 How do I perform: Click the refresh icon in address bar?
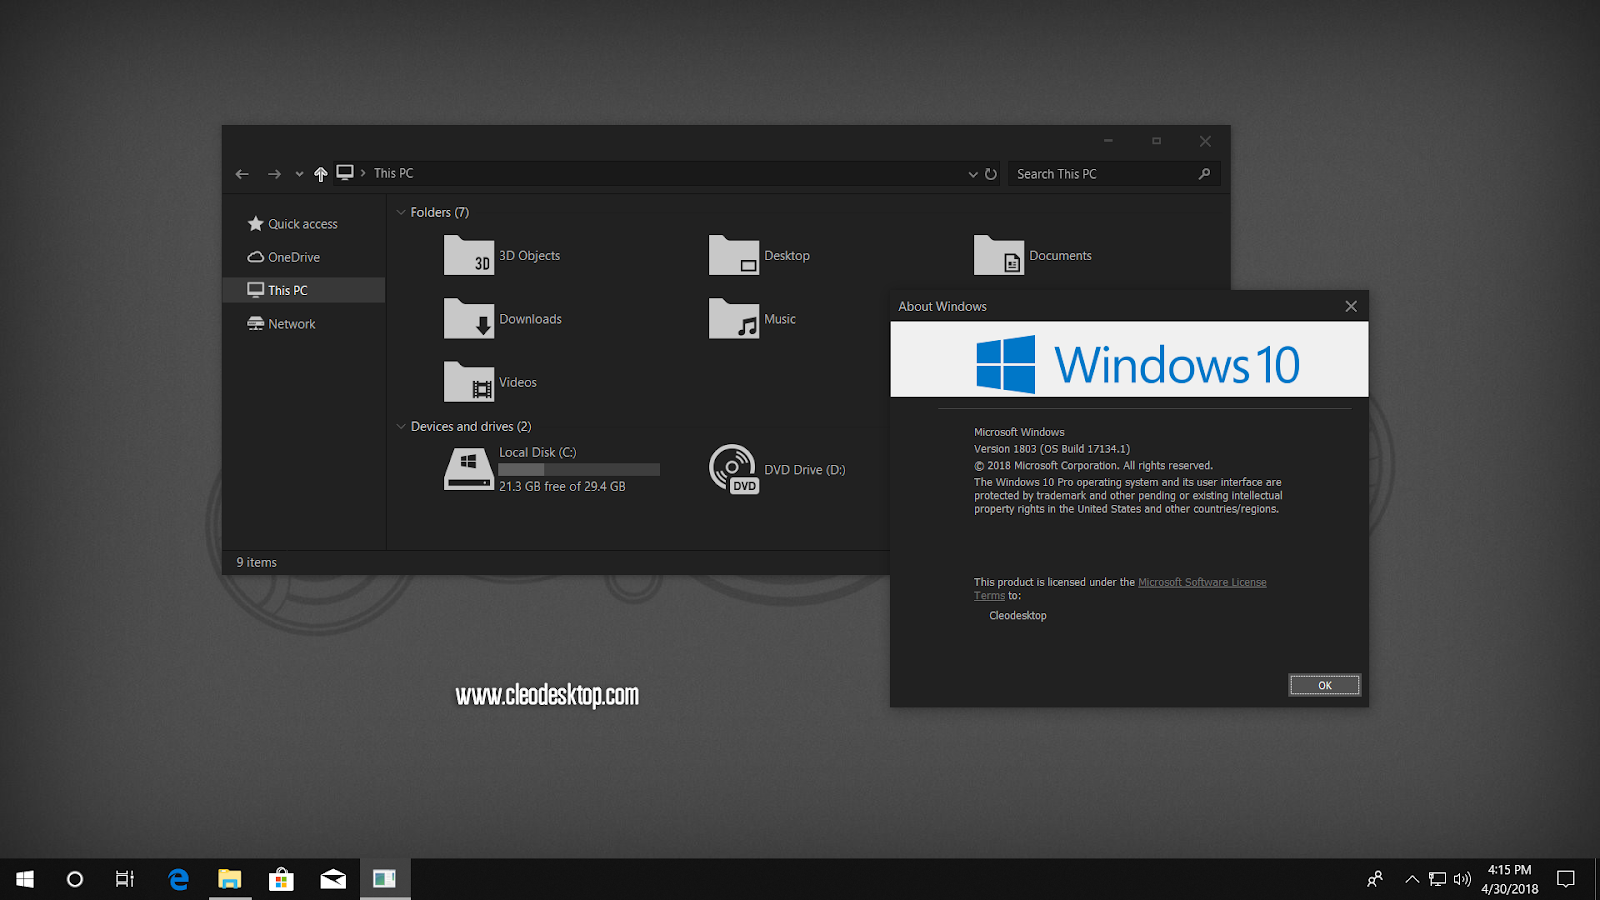[991, 174]
